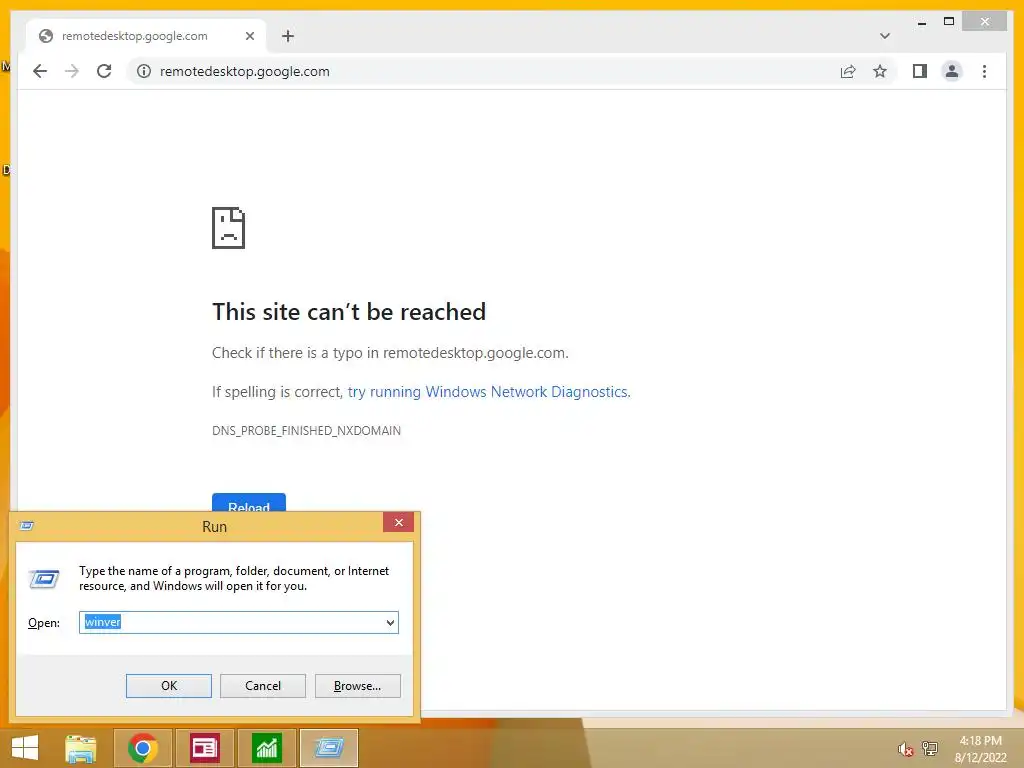
Task: Click the 'This site can't be reached' heading
Action: [349, 312]
